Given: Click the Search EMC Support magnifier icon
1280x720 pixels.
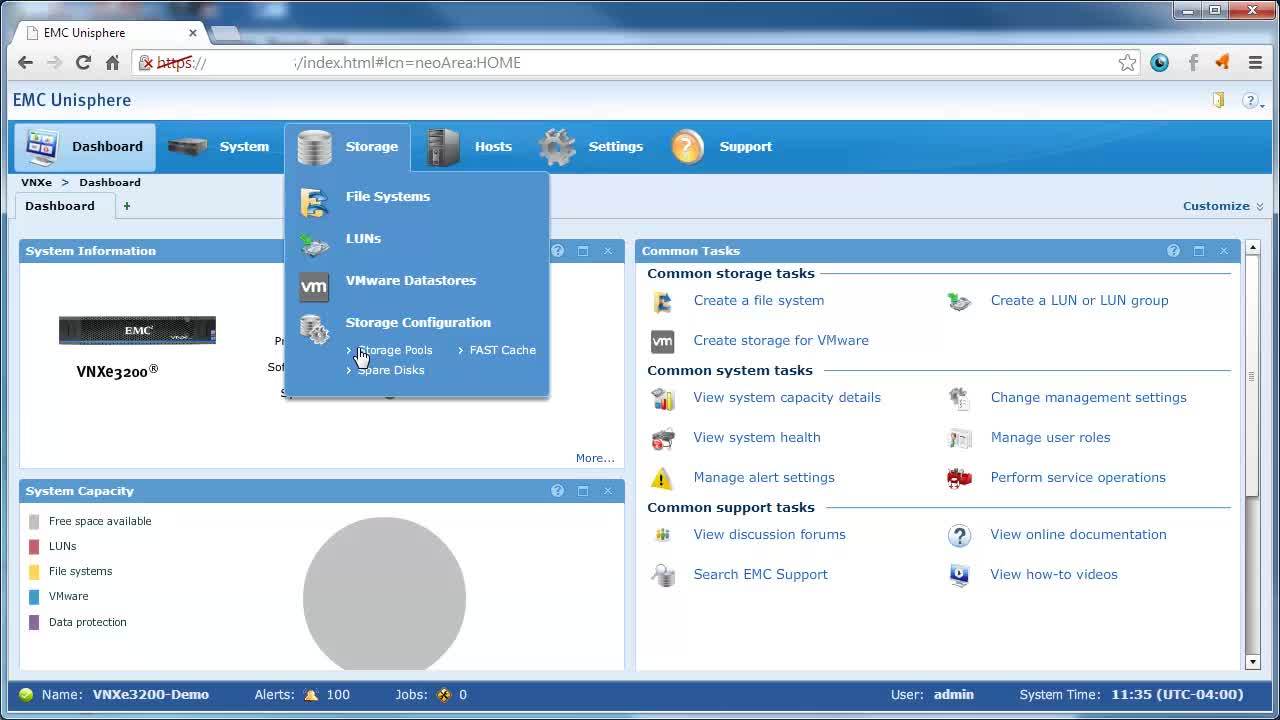Looking at the screenshot, I should [x=662, y=575].
